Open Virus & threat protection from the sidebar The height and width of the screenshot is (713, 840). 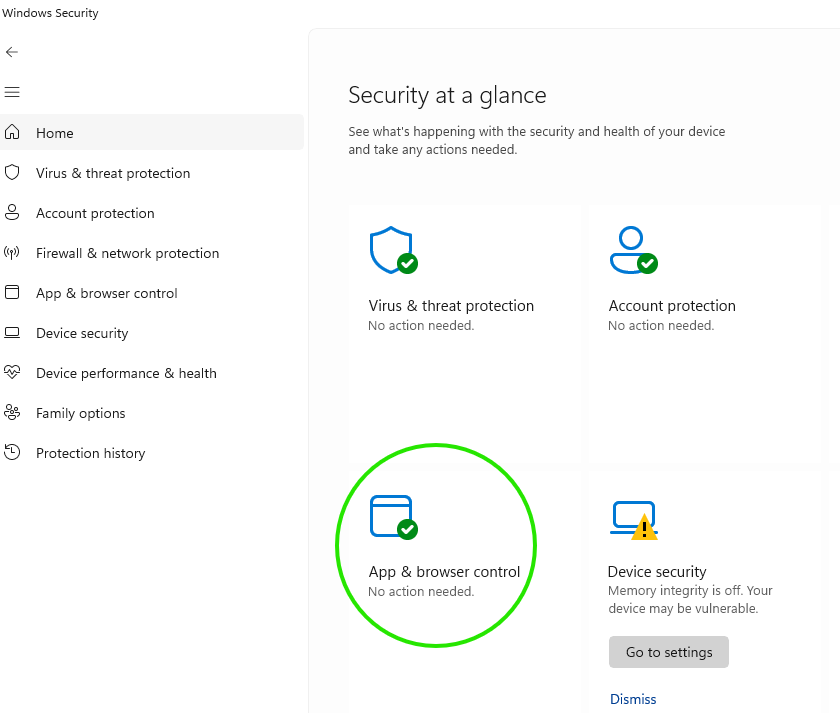pyautogui.click(x=113, y=173)
